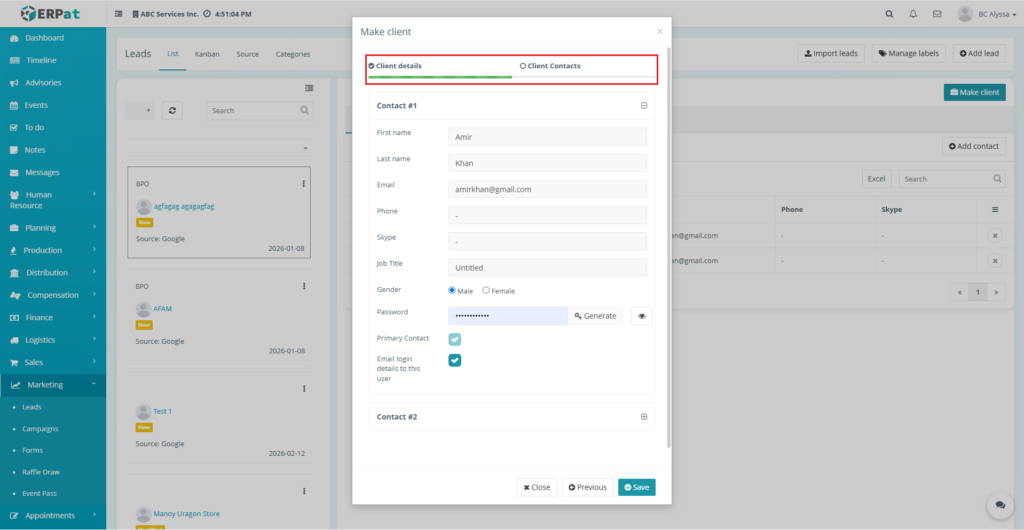
Task: Open Campaigns in the Marketing submenu
Action: click(x=40, y=429)
